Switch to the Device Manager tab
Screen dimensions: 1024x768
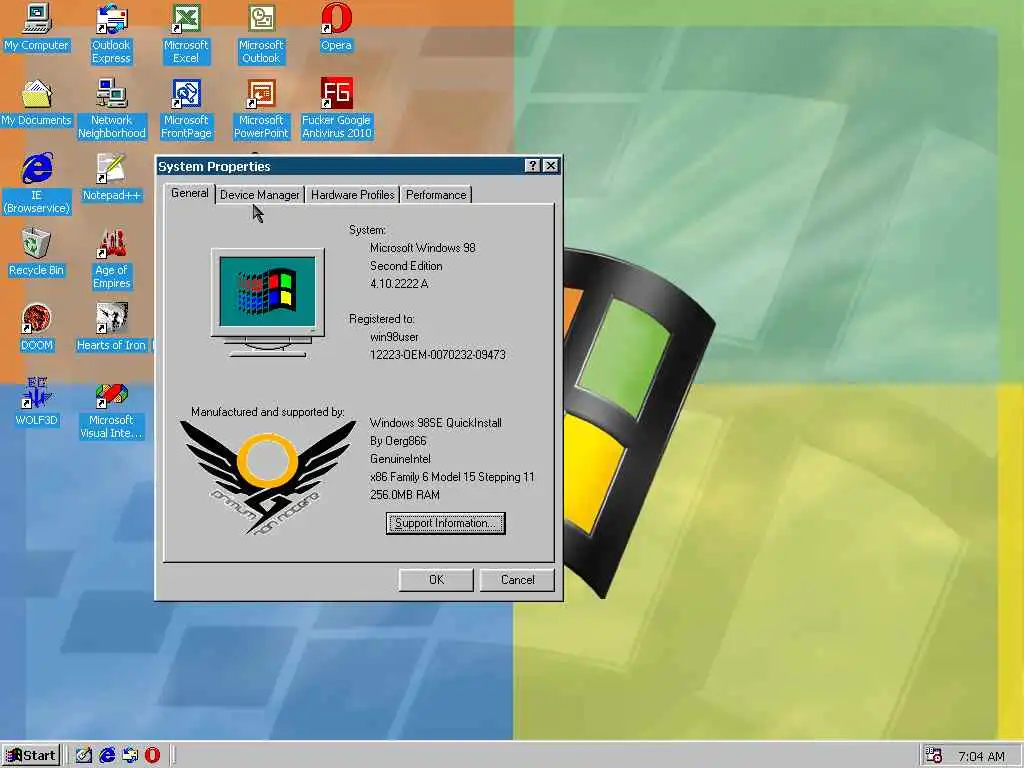[259, 195]
